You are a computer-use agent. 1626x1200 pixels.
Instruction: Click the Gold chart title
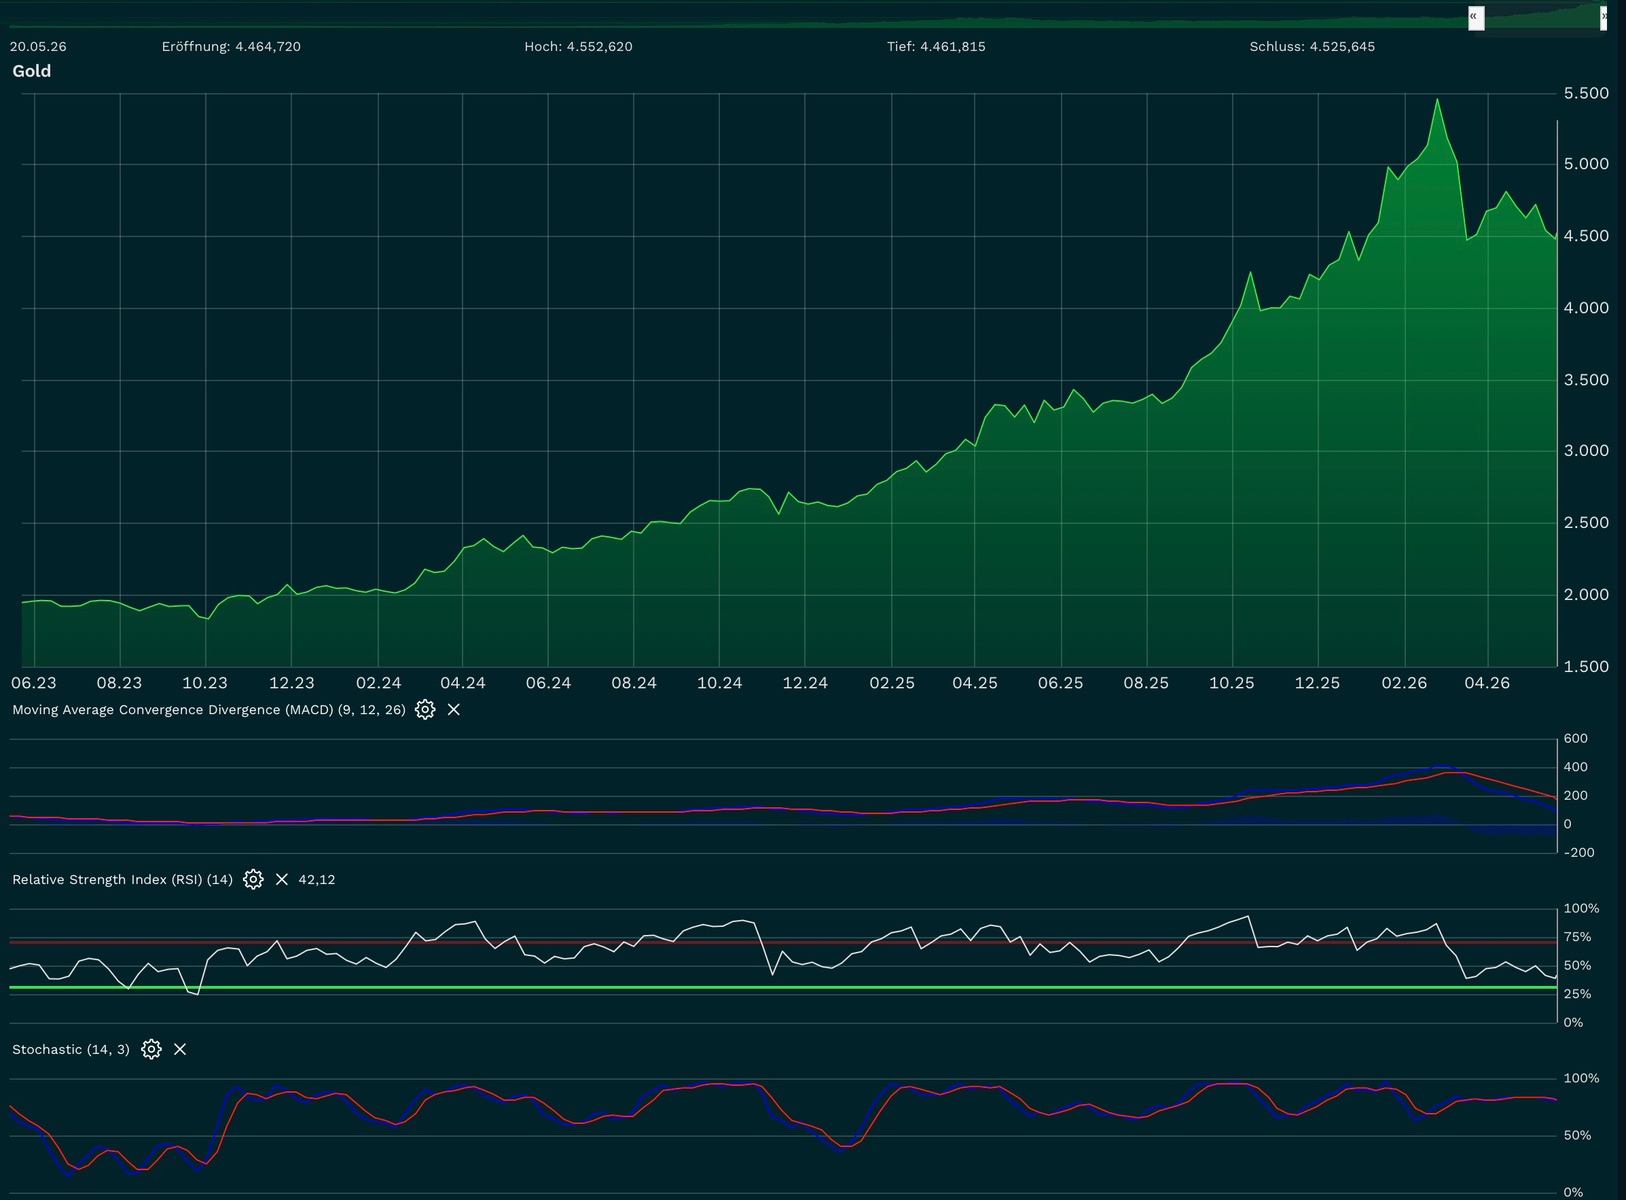point(32,71)
